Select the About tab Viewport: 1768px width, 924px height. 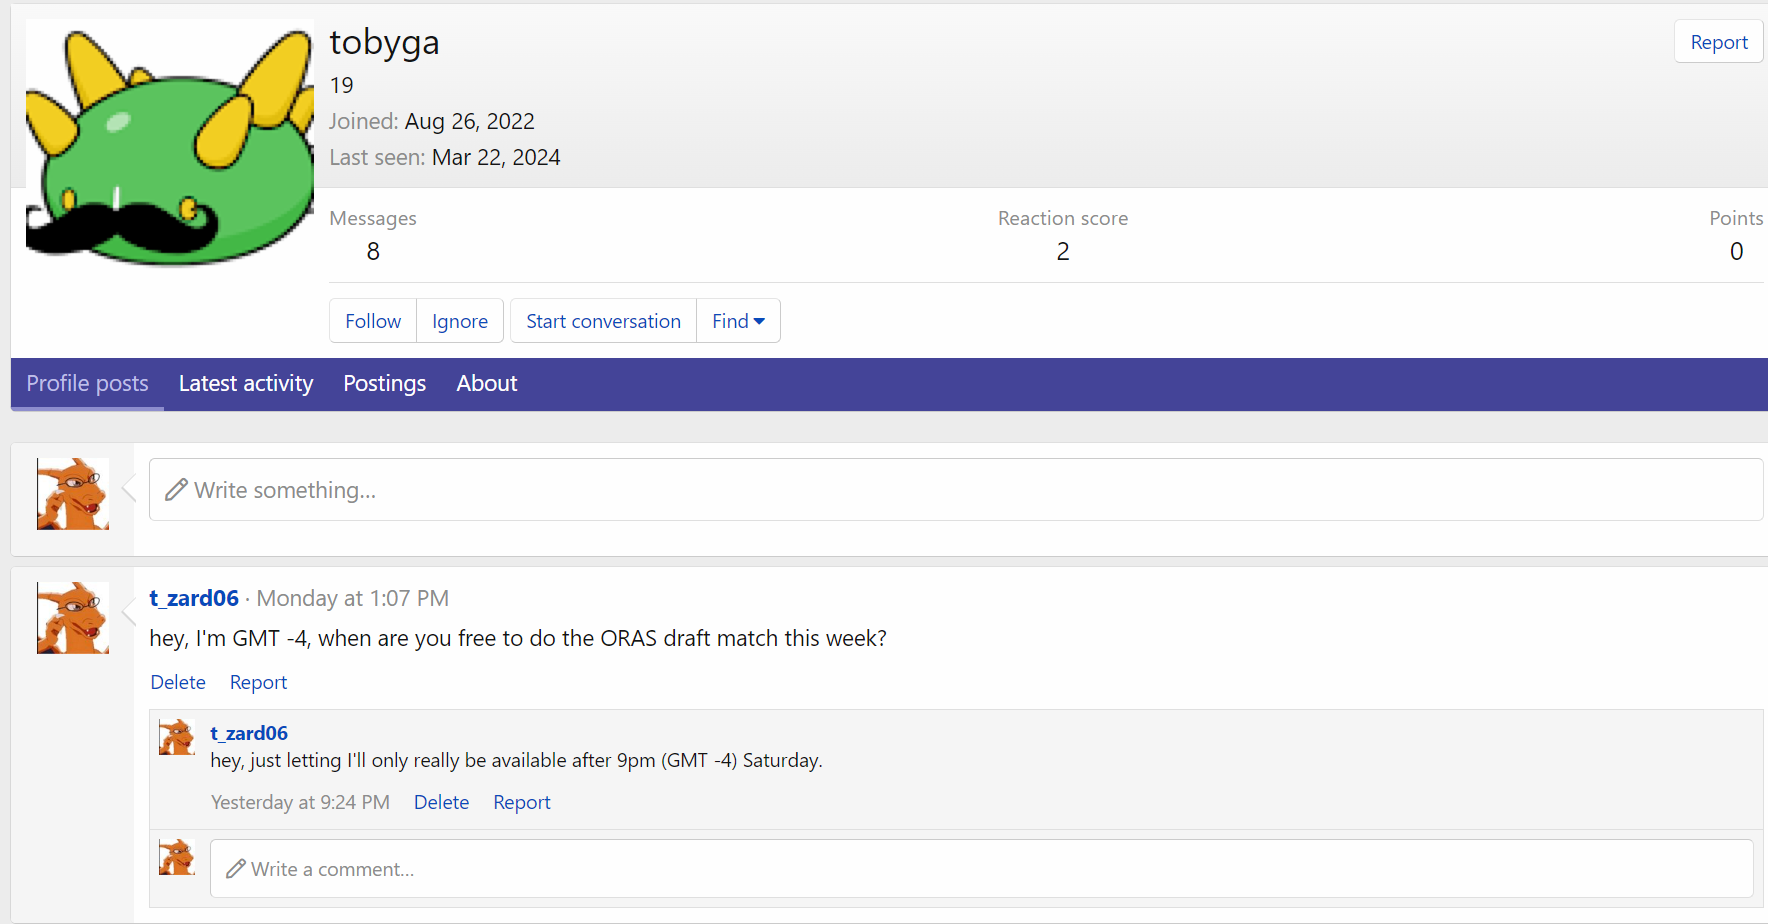pos(487,384)
